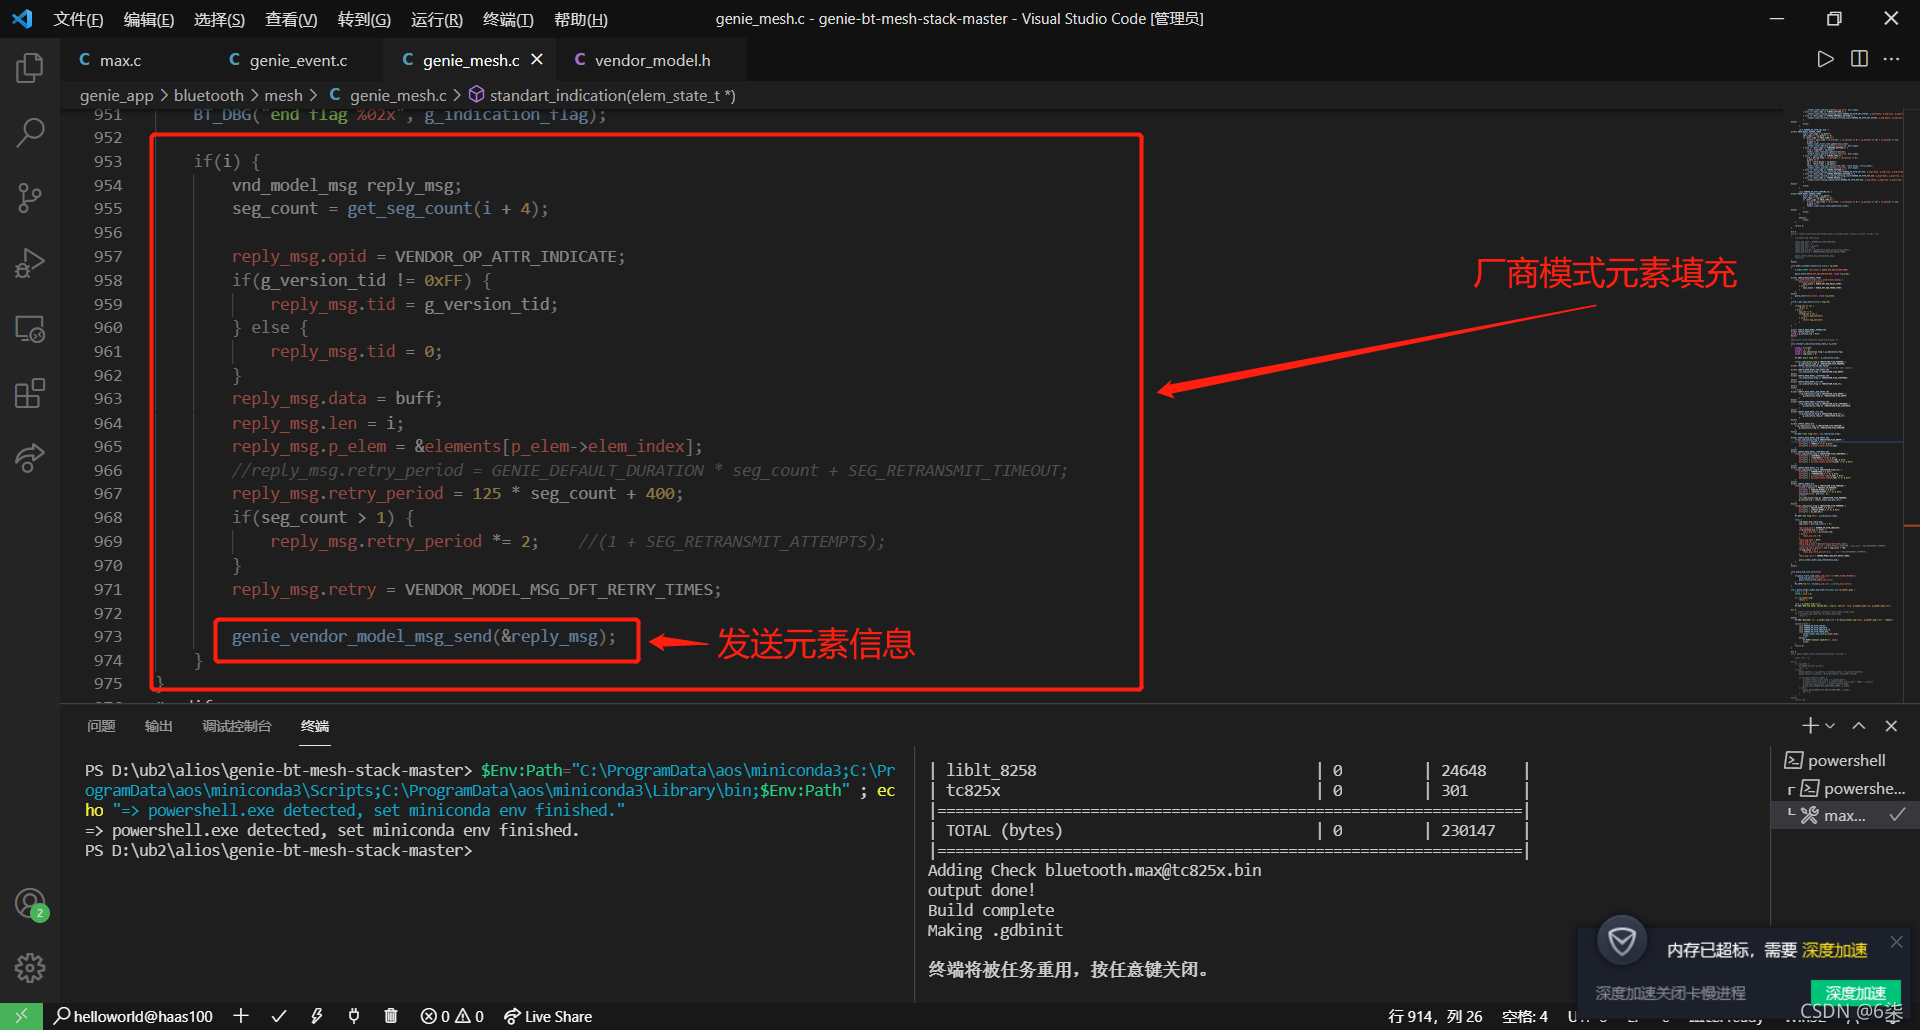
Task: Click the cursor position 行 914, 列 26
Action: click(1435, 1016)
